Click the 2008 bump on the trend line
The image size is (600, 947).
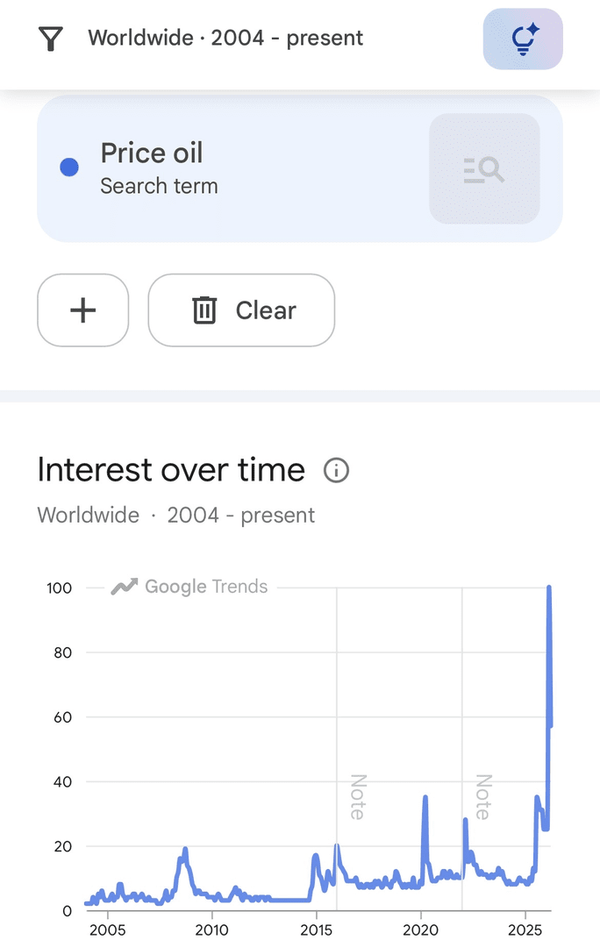(185, 850)
